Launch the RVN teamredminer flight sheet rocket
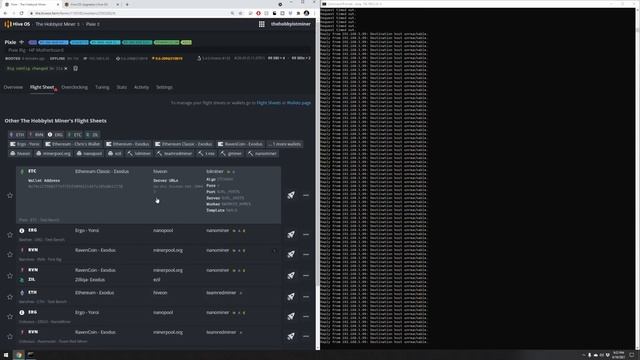This screenshot has height=360, width=640. (x=291, y=336)
